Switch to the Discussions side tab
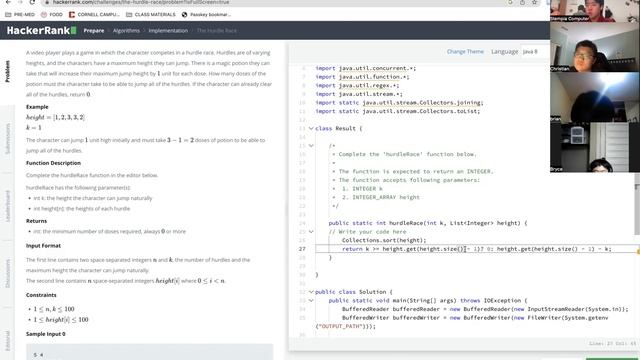640x360 pixels. point(7,273)
